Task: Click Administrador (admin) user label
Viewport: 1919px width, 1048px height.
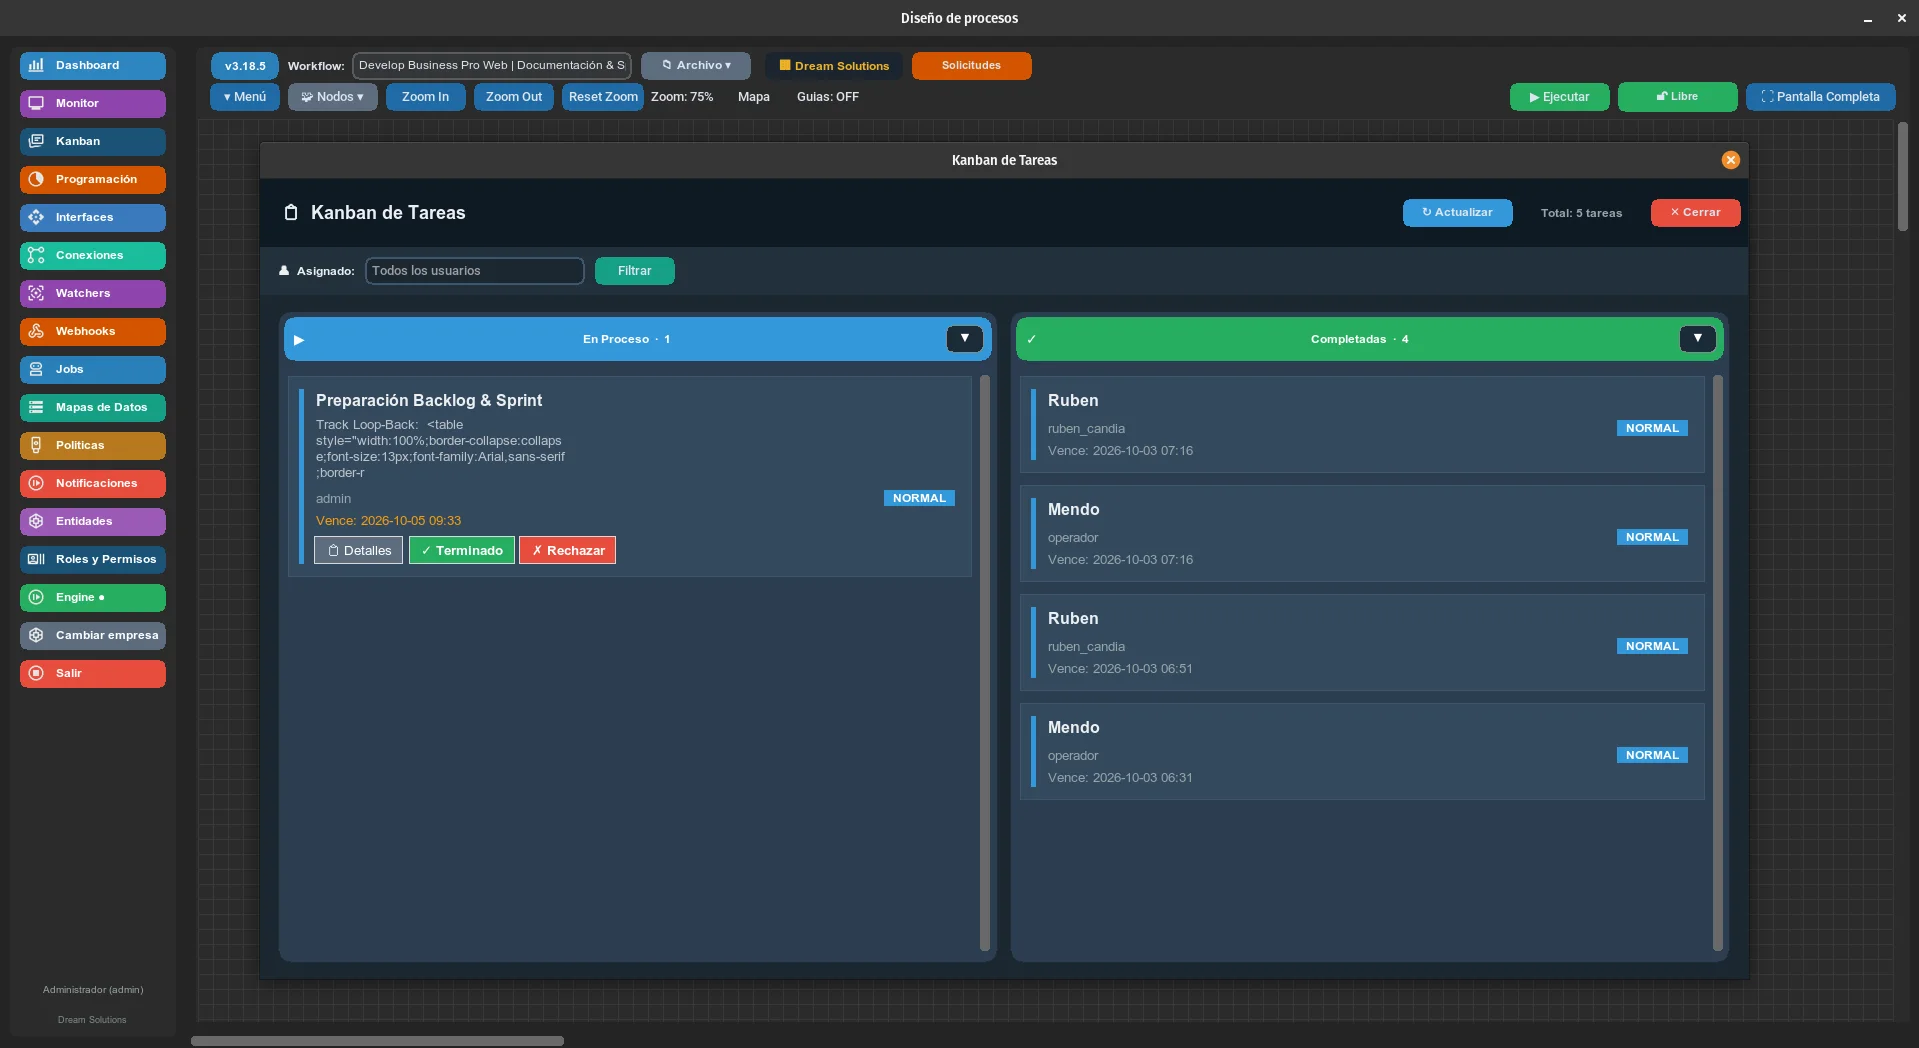Action: coord(93,990)
